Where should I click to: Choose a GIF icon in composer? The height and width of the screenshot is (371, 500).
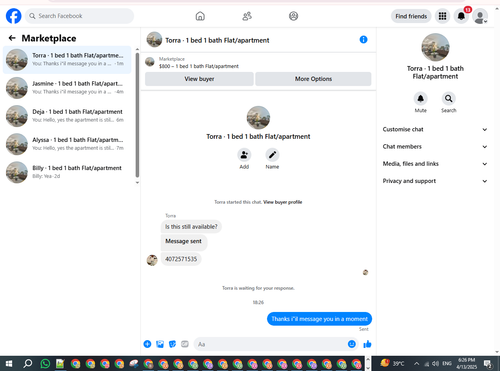185,344
